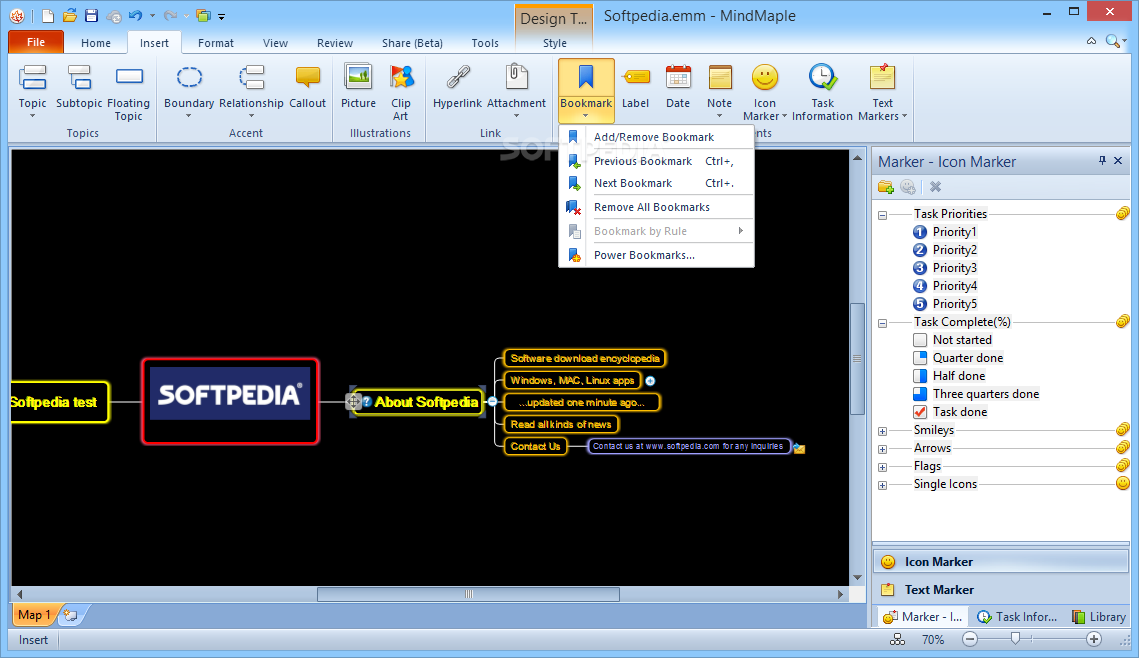The image size is (1139, 658).
Task: Expand the Arrows group
Action: click(x=883, y=450)
